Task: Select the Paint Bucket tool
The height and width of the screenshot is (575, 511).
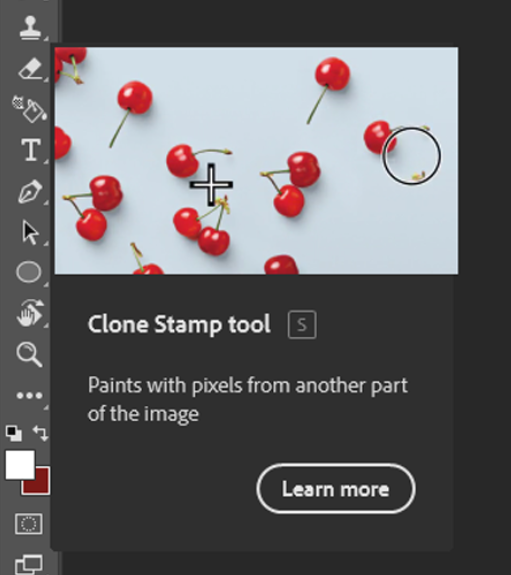Action: (29, 109)
